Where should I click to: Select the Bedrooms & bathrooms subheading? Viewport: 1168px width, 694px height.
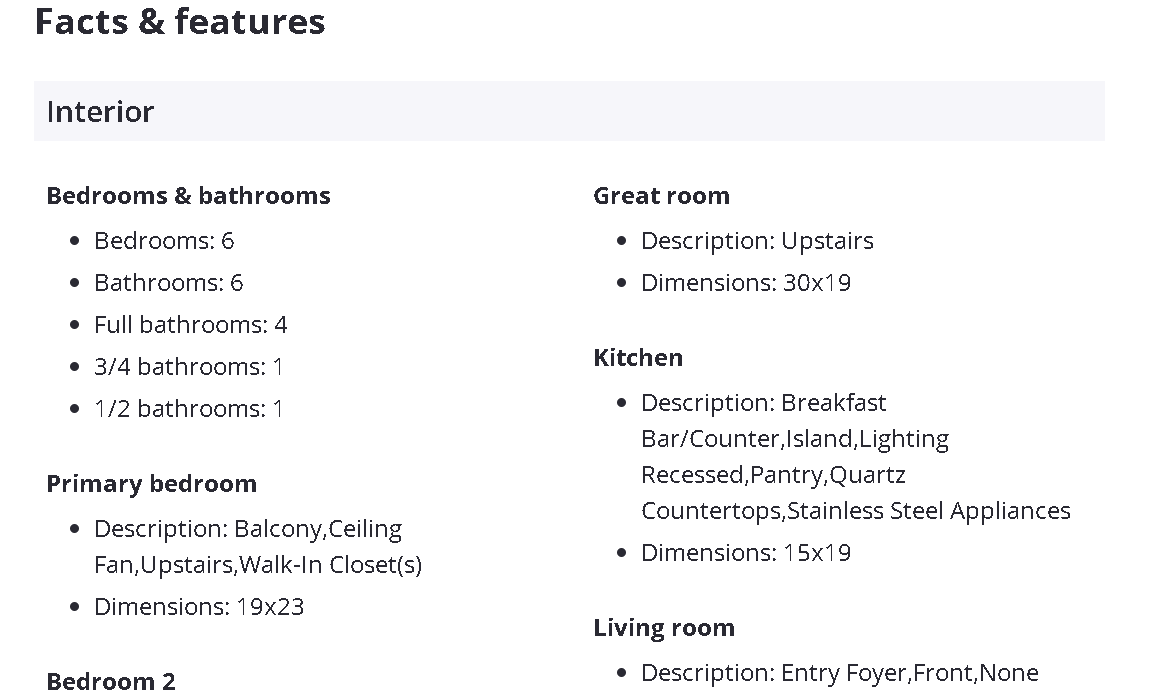188,195
